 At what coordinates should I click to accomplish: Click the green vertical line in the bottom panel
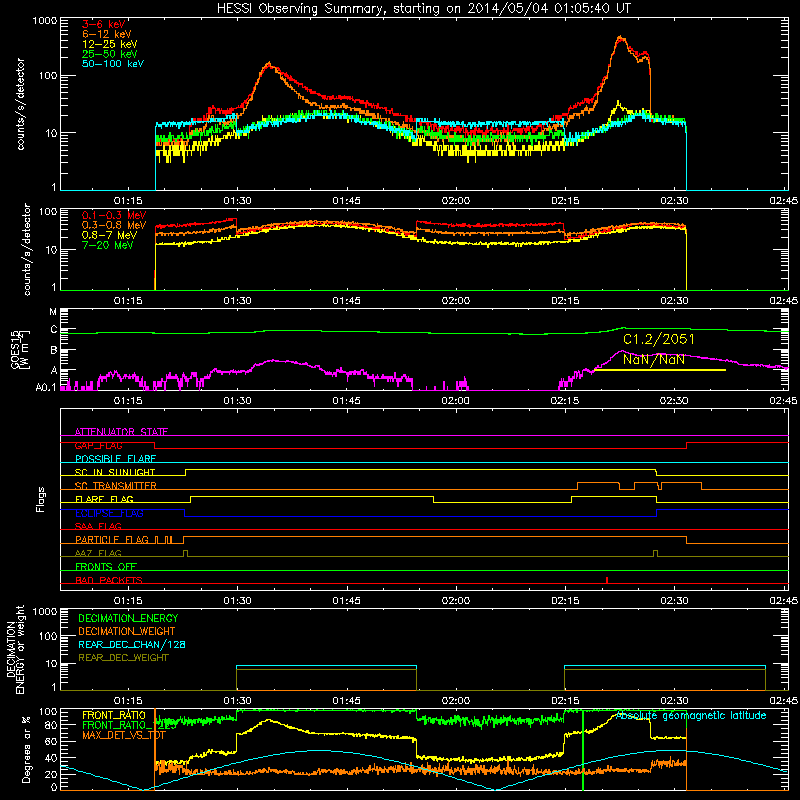(x=583, y=750)
